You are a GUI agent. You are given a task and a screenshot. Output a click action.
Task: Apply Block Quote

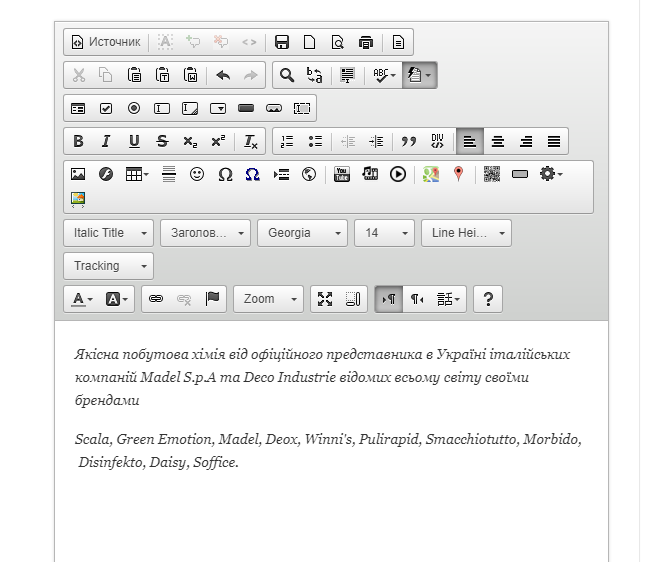coord(408,142)
